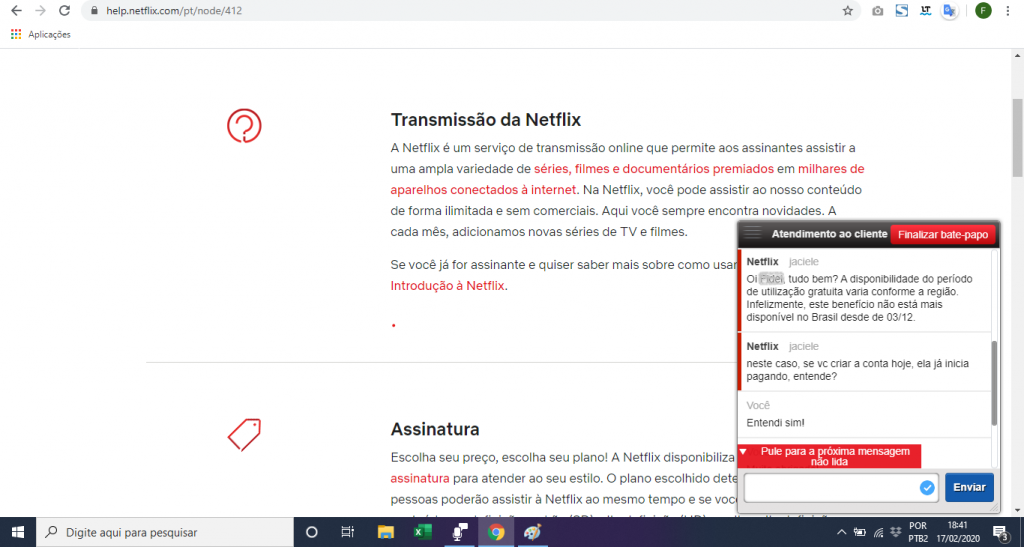This screenshot has width=1024, height=547.
Task: Open the chat hamburger menu icon
Action: 752,232
